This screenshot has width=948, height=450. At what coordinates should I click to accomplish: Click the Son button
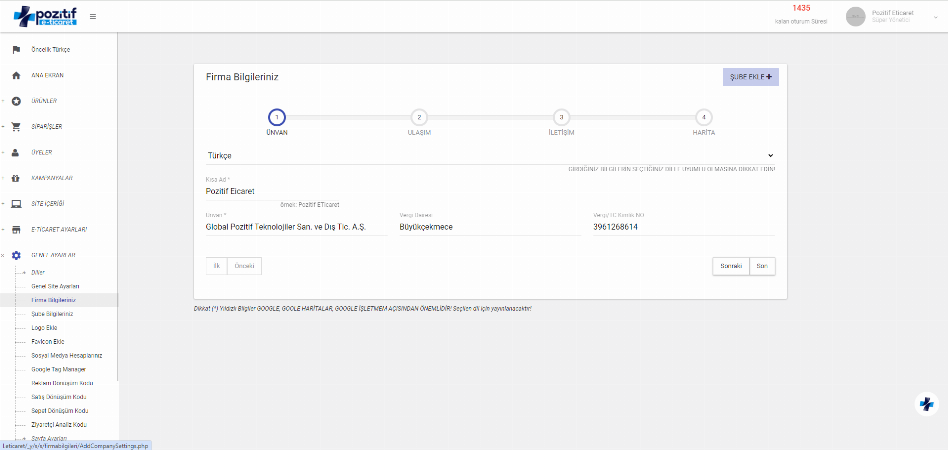point(762,266)
